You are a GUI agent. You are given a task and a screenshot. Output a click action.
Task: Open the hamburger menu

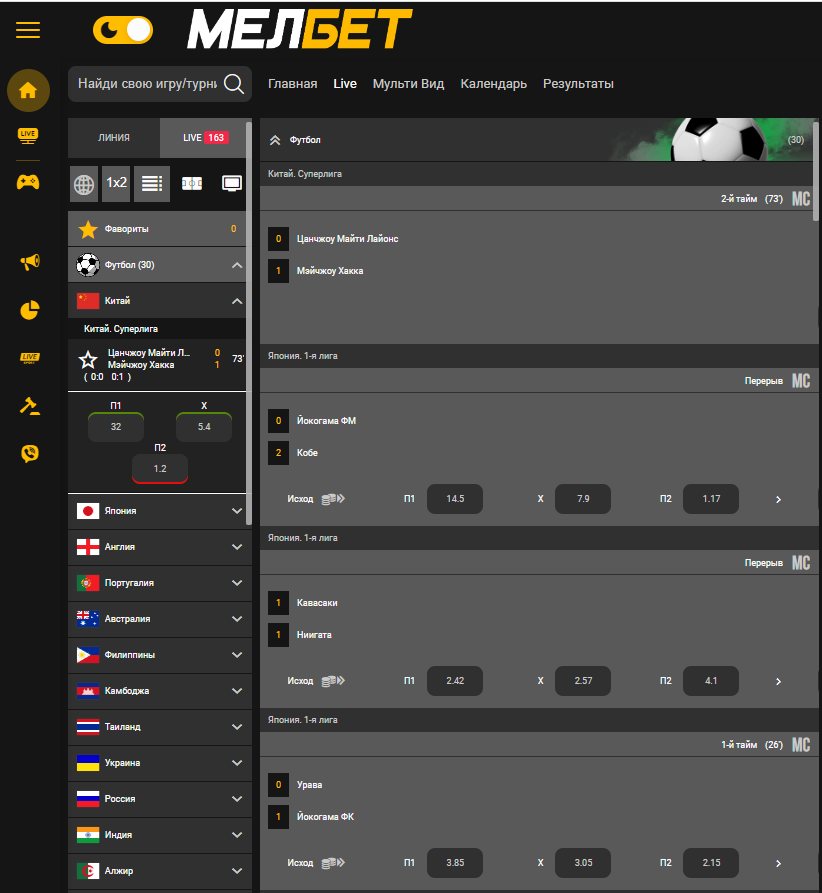[28, 30]
